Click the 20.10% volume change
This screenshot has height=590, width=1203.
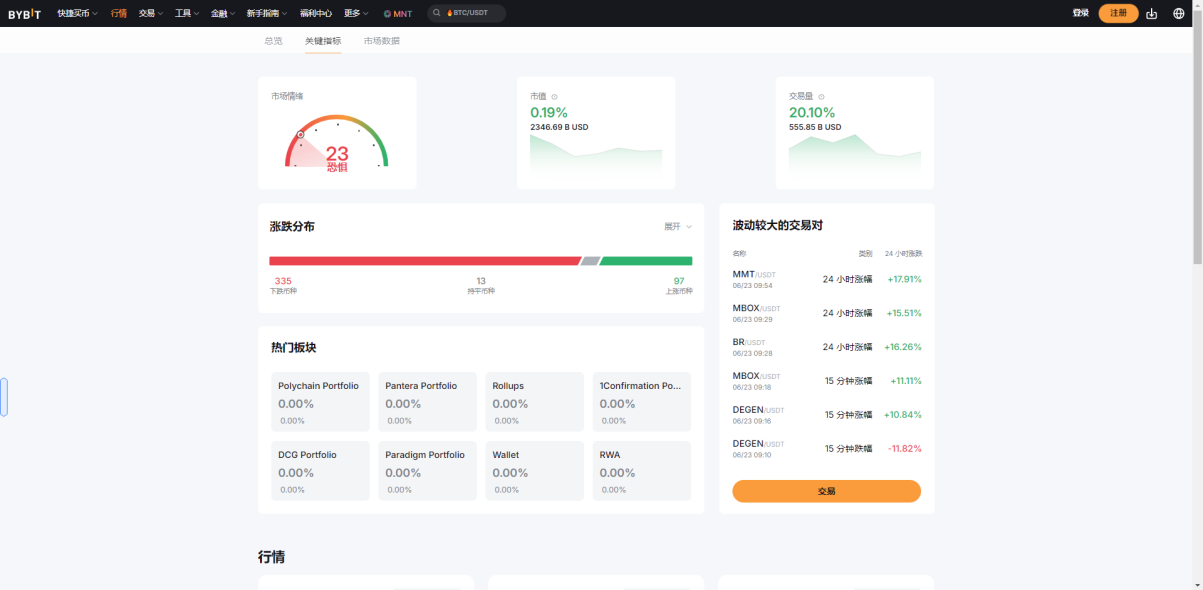point(812,112)
